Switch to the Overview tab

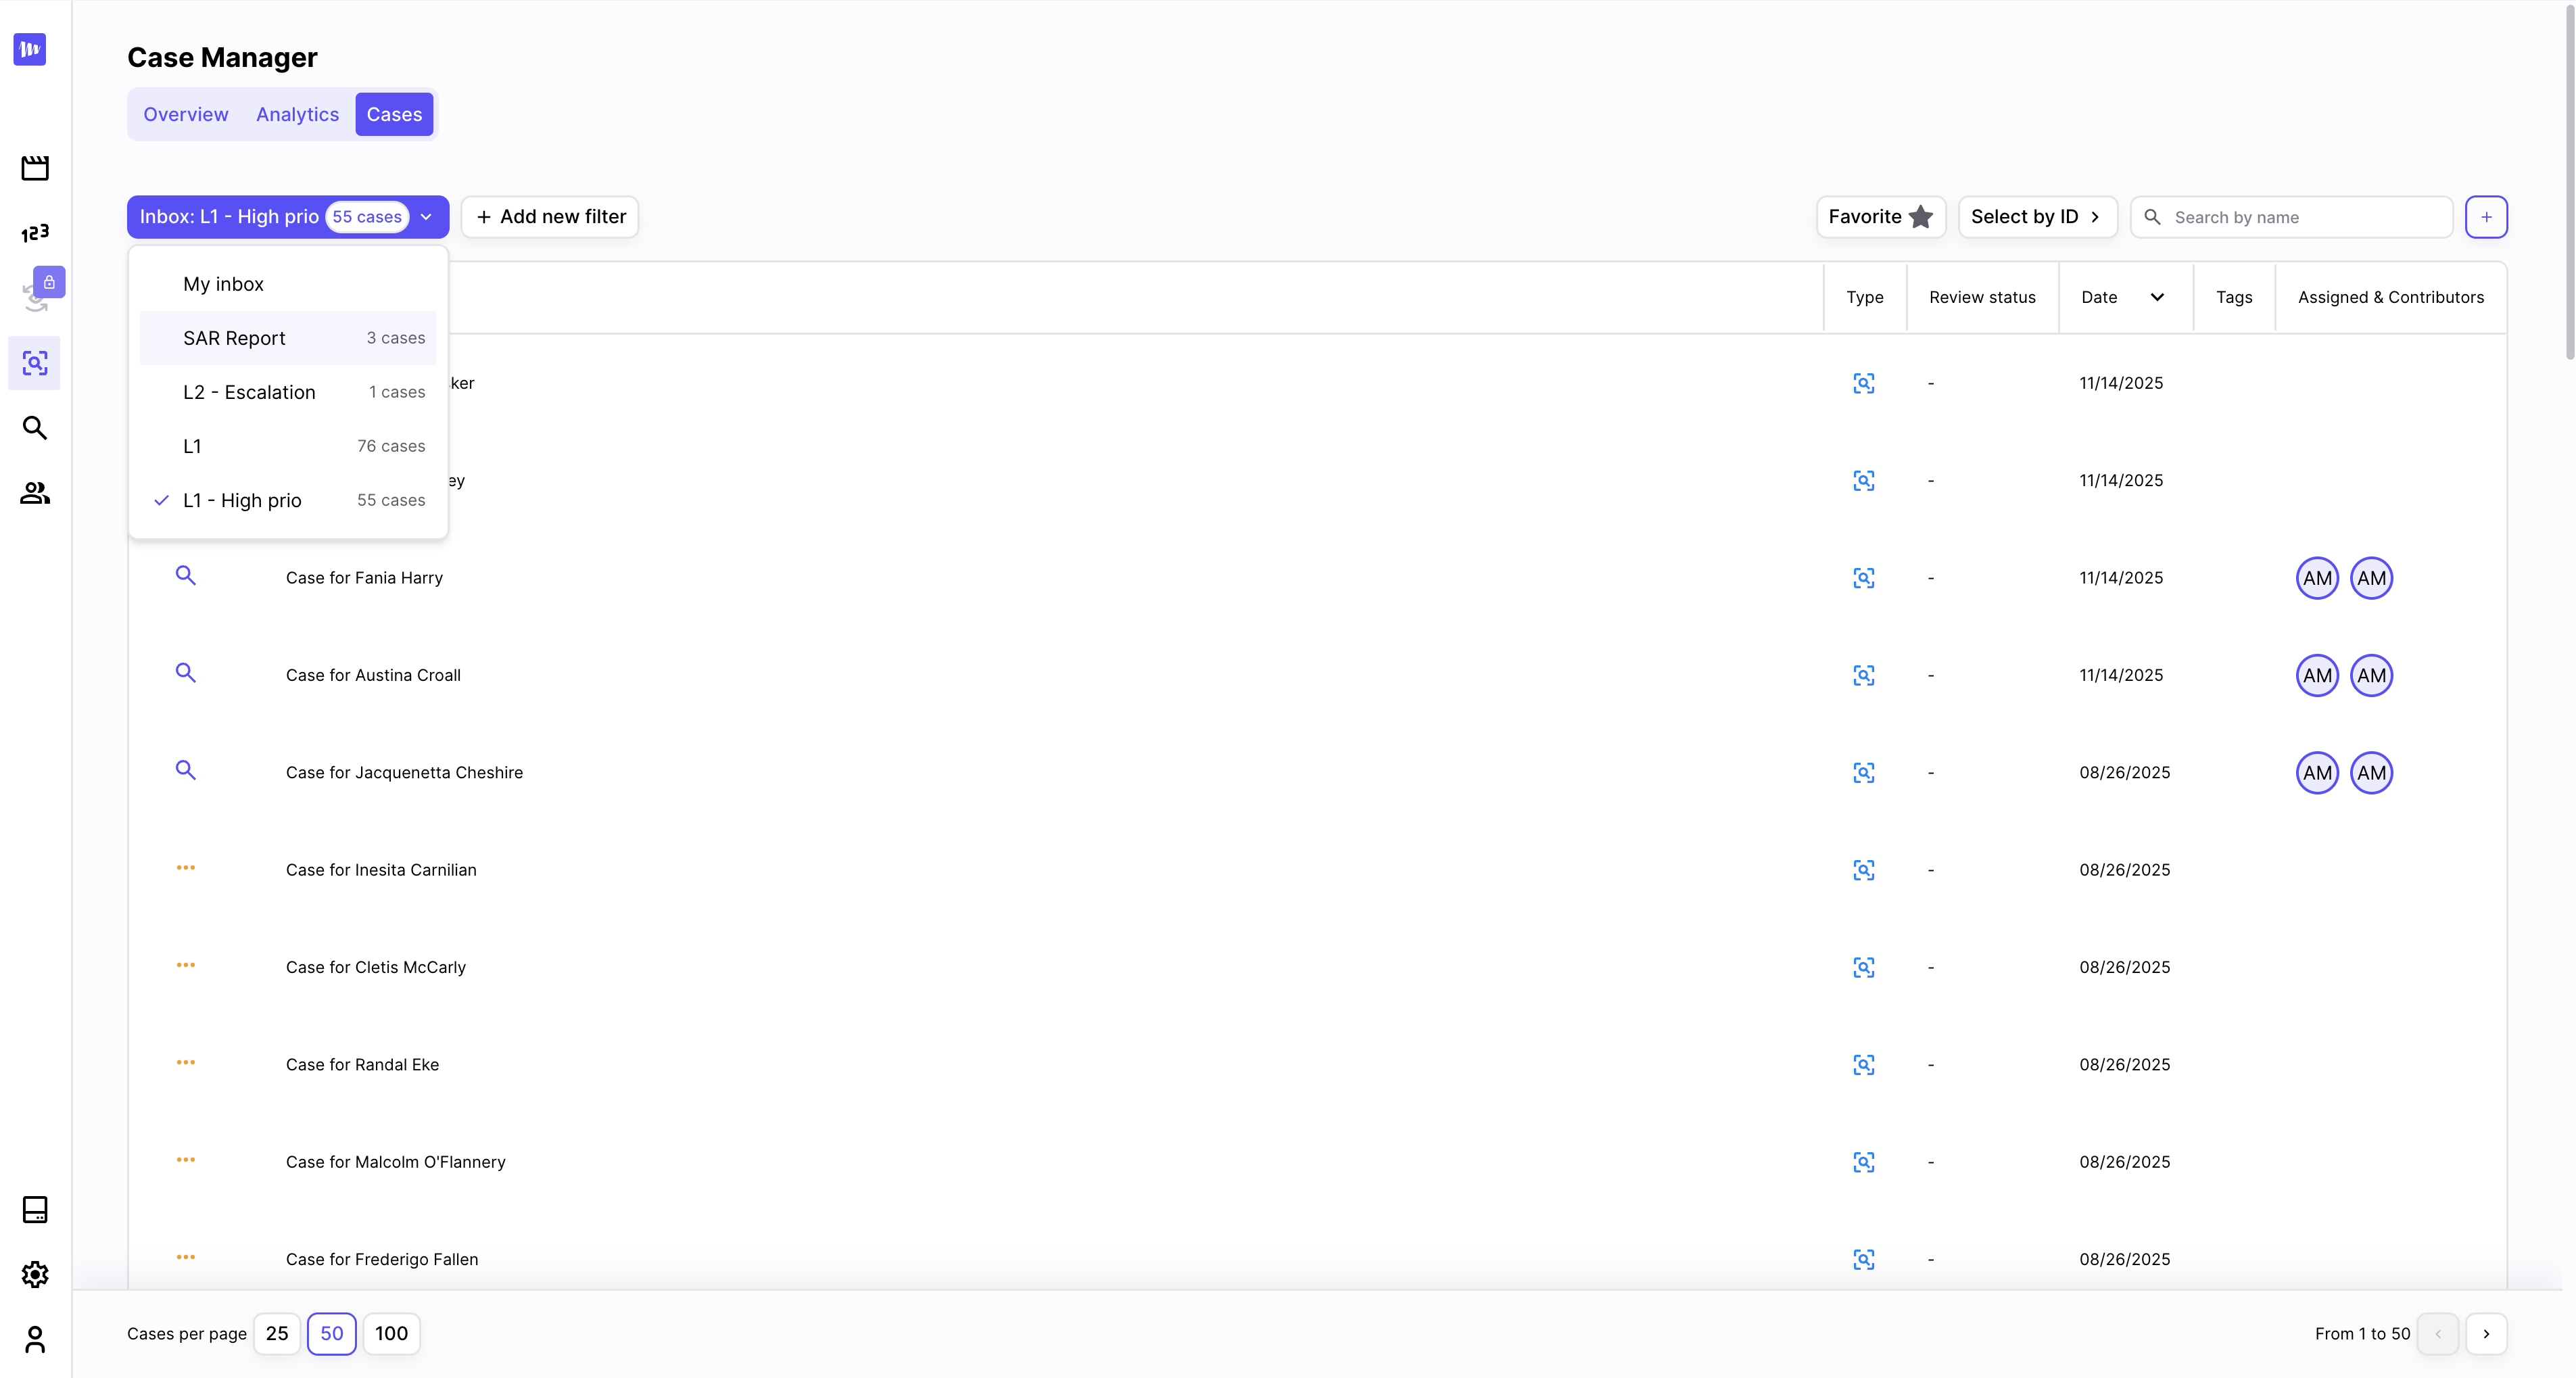coord(186,114)
